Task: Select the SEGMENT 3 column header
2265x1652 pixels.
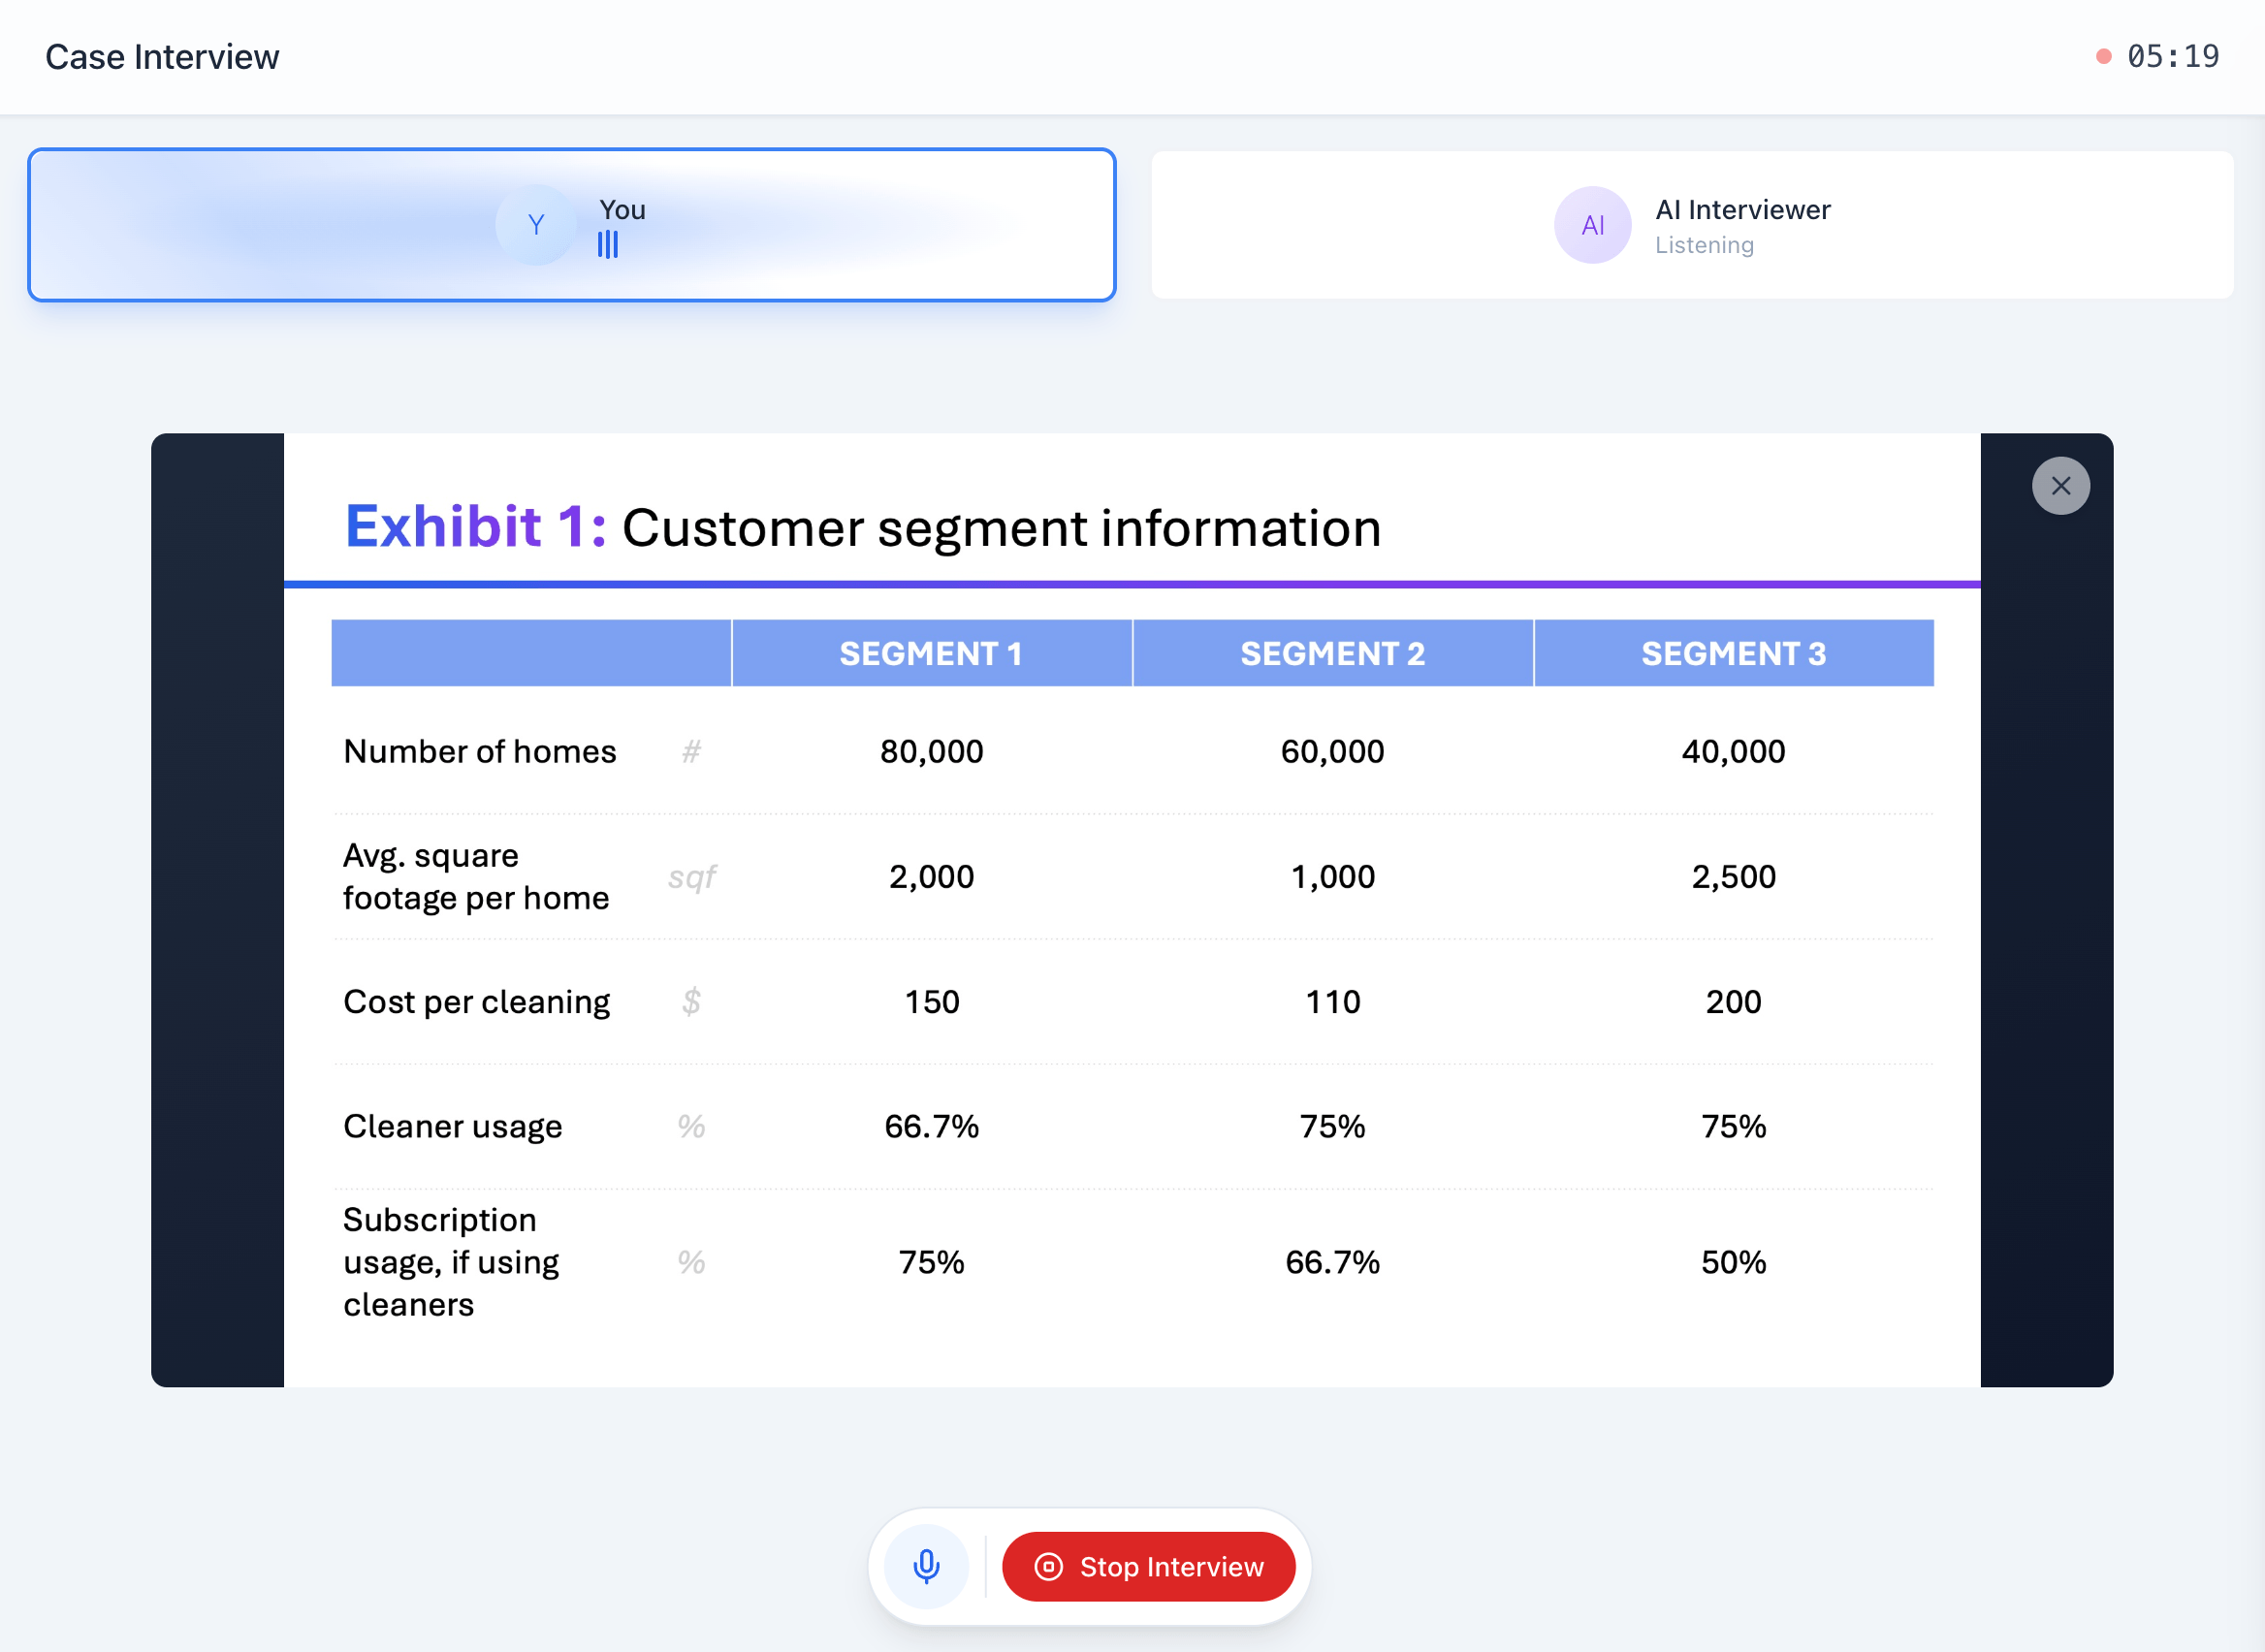Action: (x=1733, y=653)
